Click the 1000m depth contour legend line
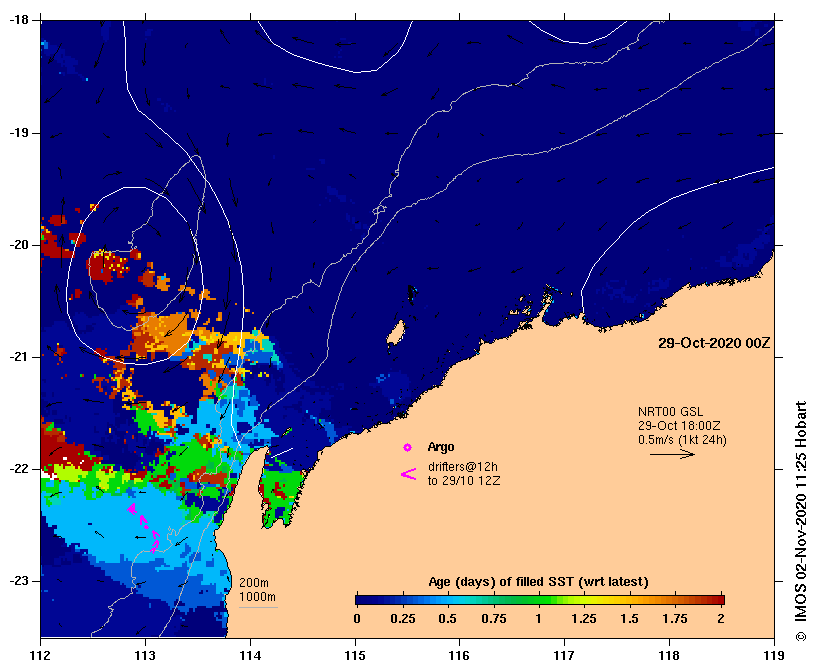 tap(258, 607)
